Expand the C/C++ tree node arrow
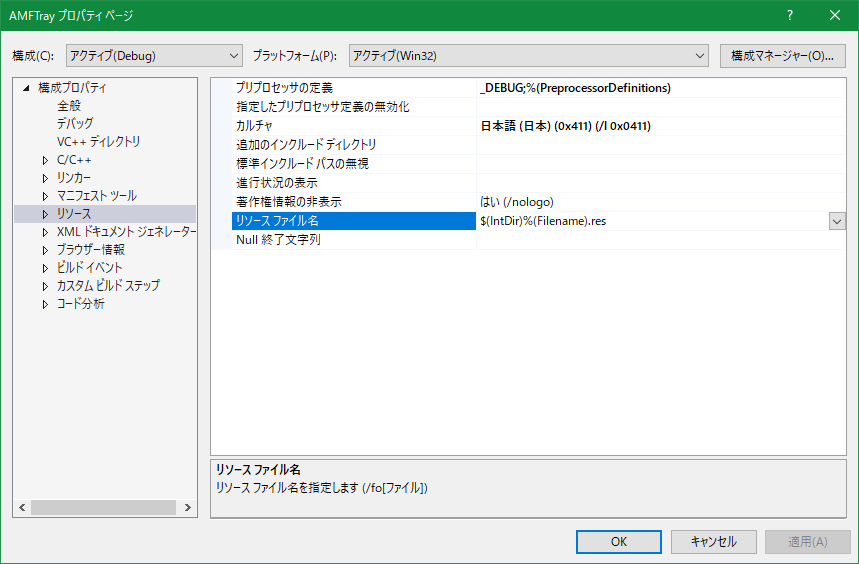Viewport: 859px width, 564px height. coord(45,160)
